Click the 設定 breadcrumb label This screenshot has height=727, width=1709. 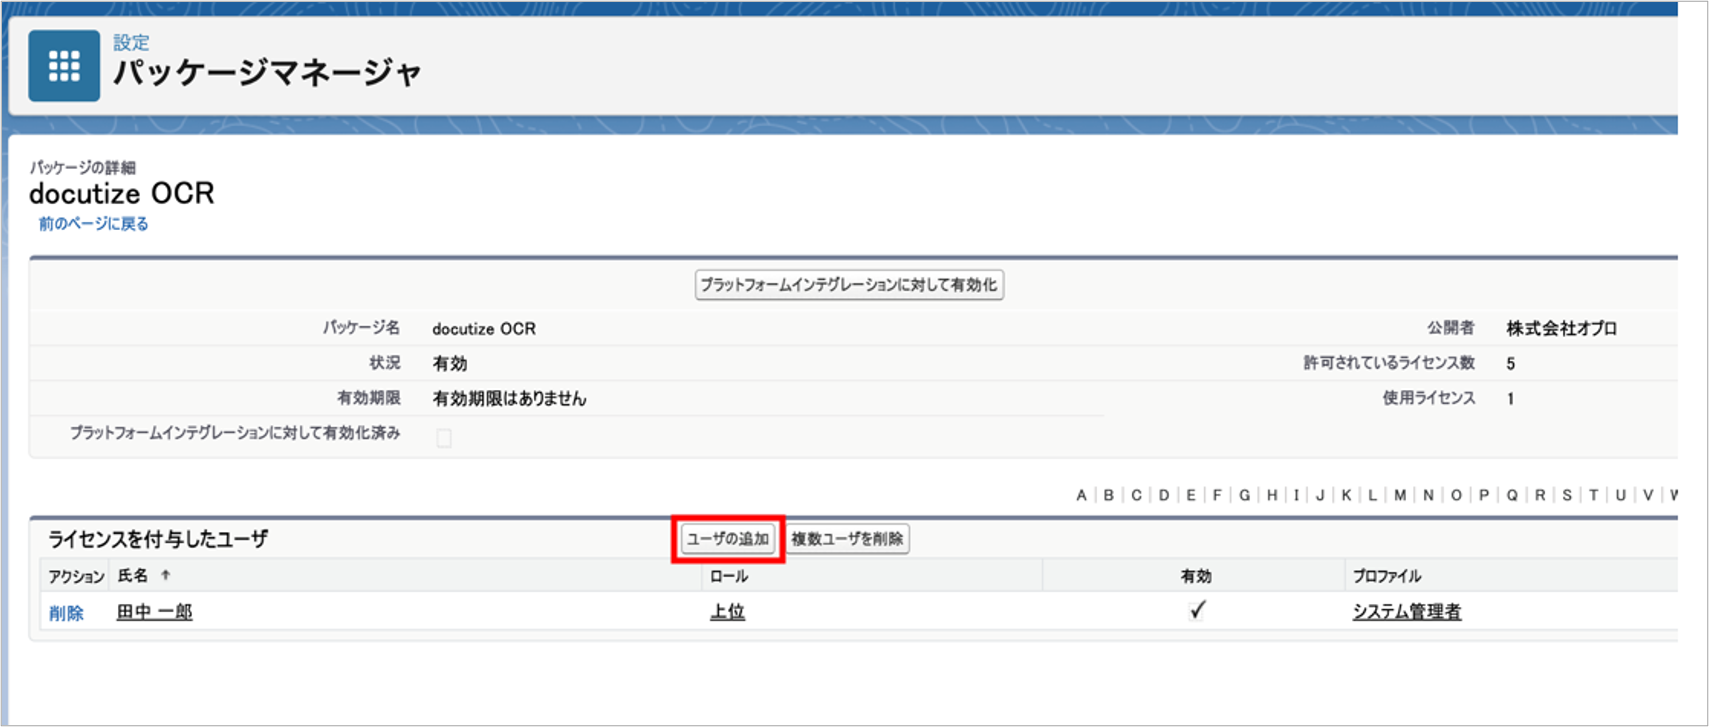point(131,42)
